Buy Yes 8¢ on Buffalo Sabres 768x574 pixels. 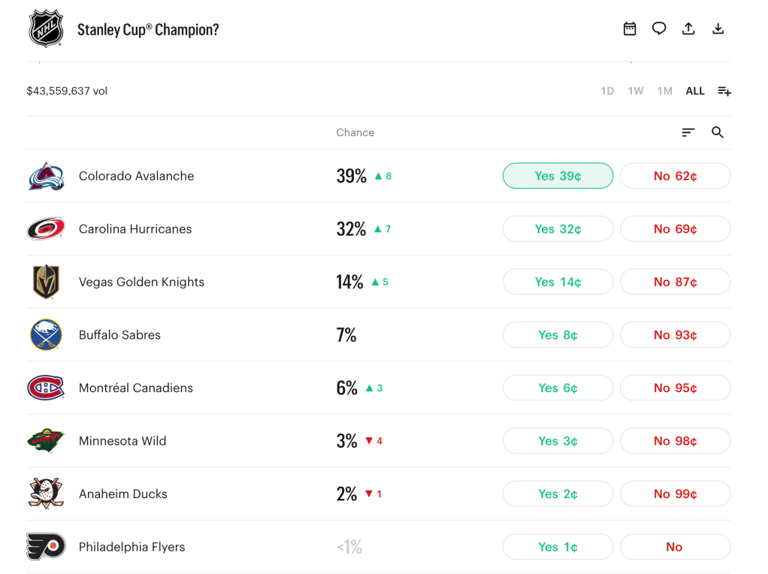tap(558, 335)
